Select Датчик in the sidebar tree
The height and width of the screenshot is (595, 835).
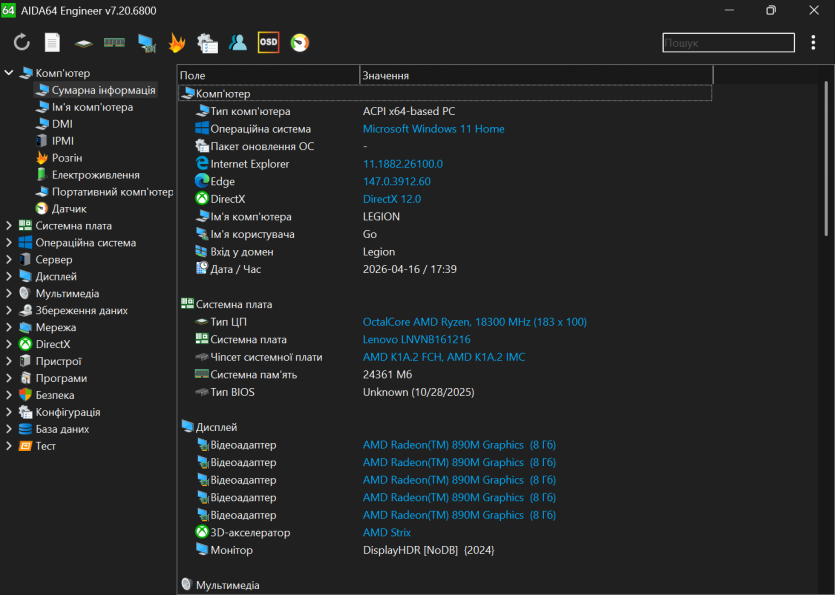[69, 209]
